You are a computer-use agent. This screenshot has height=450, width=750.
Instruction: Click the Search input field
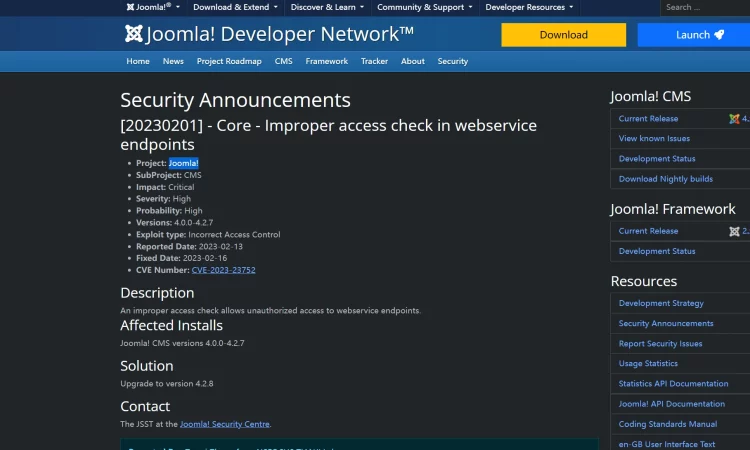[705, 7]
